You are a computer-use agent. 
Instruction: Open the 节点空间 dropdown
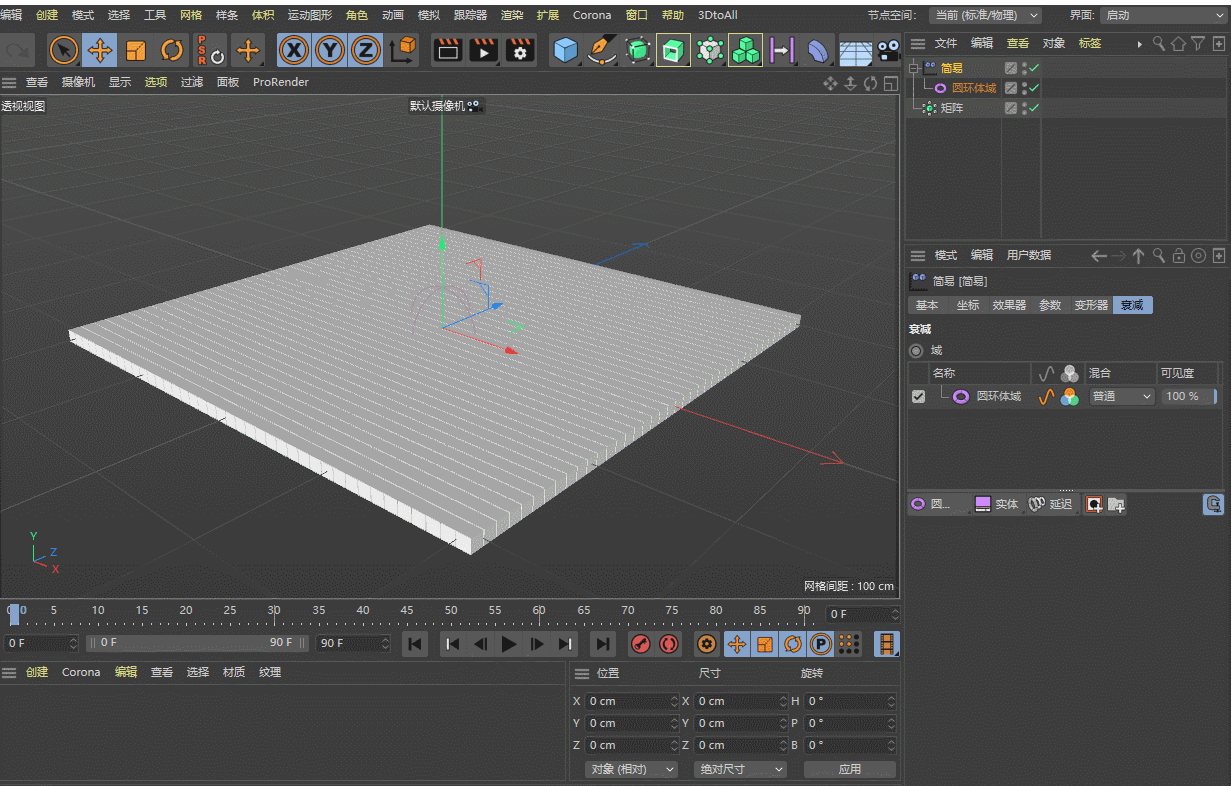click(x=985, y=16)
